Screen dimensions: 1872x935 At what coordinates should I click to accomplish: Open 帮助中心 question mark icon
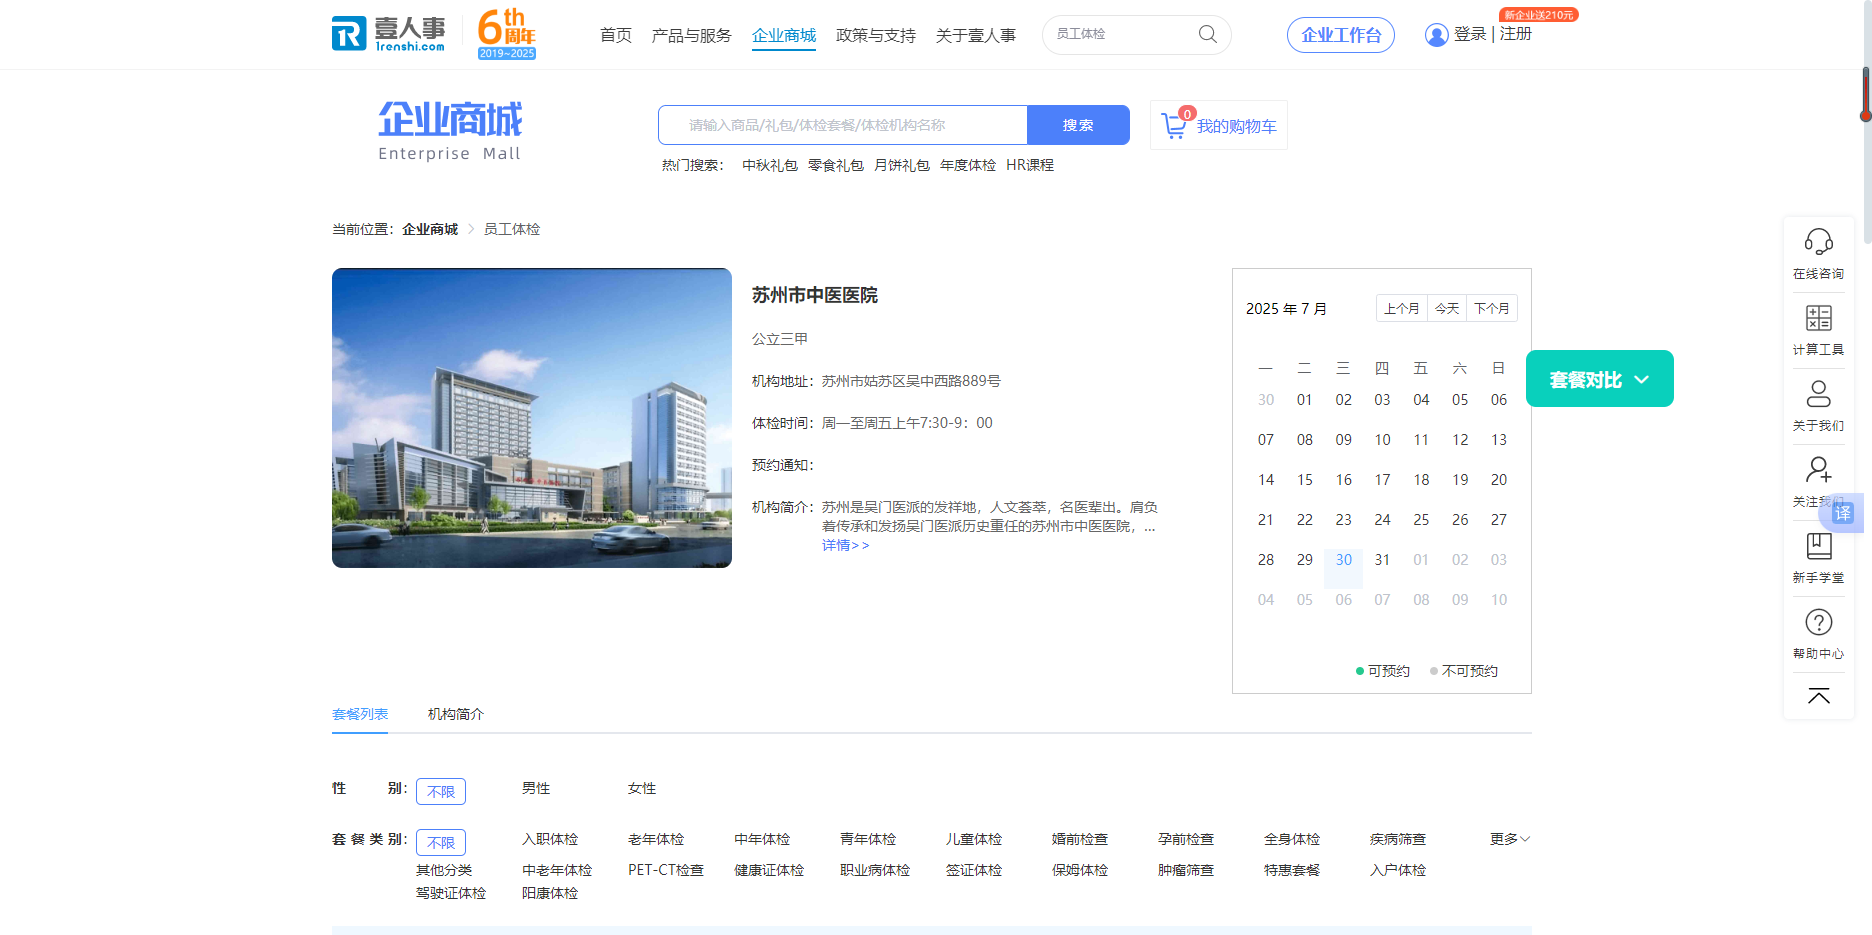coord(1818,622)
